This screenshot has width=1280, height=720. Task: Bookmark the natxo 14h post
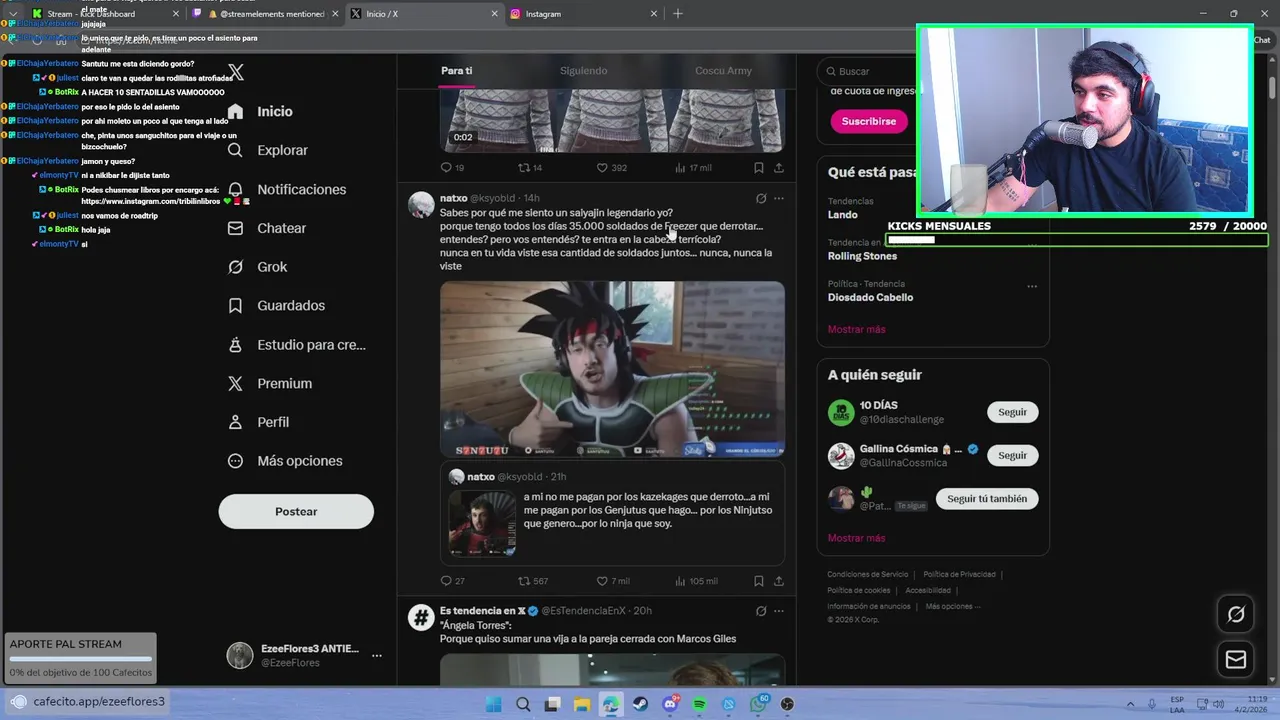point(759,581)
